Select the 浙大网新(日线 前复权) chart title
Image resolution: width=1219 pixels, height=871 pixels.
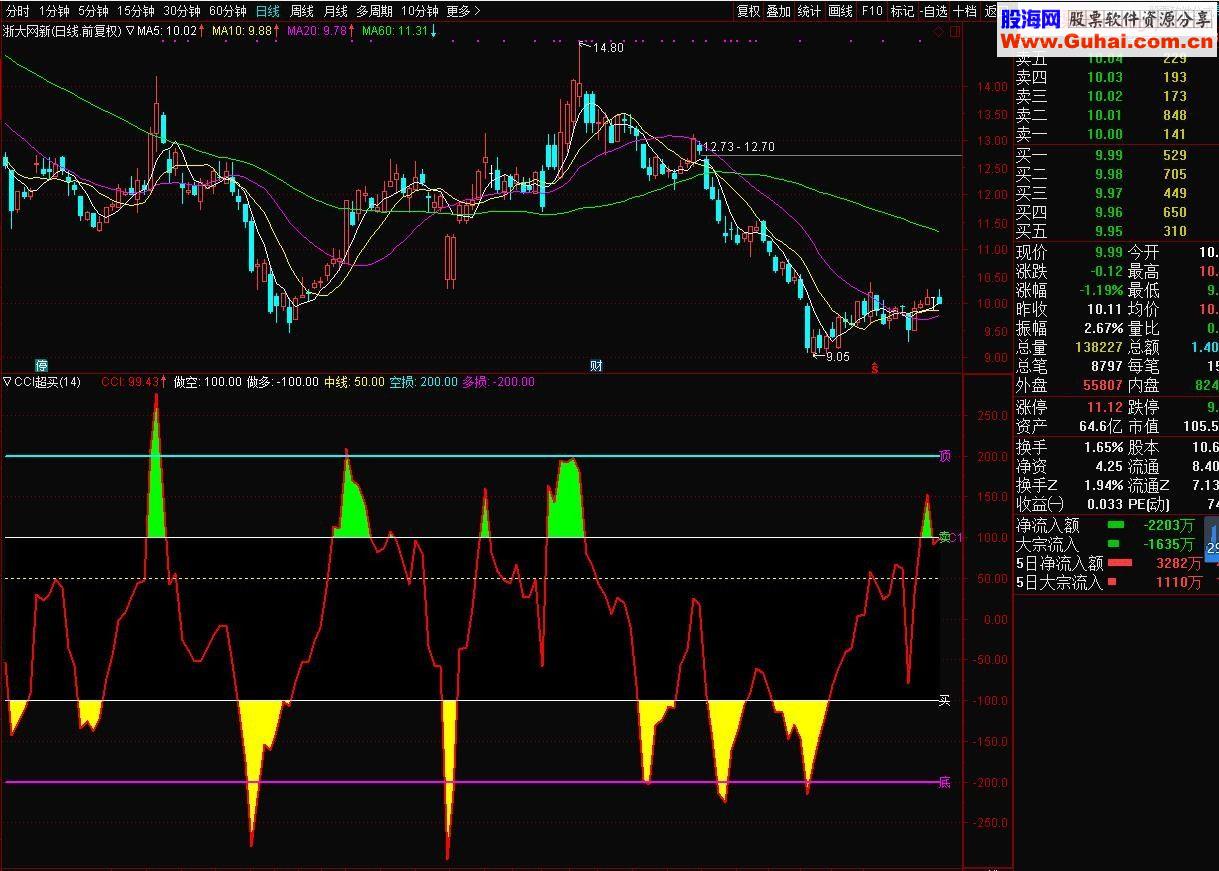tap(62, 31)
